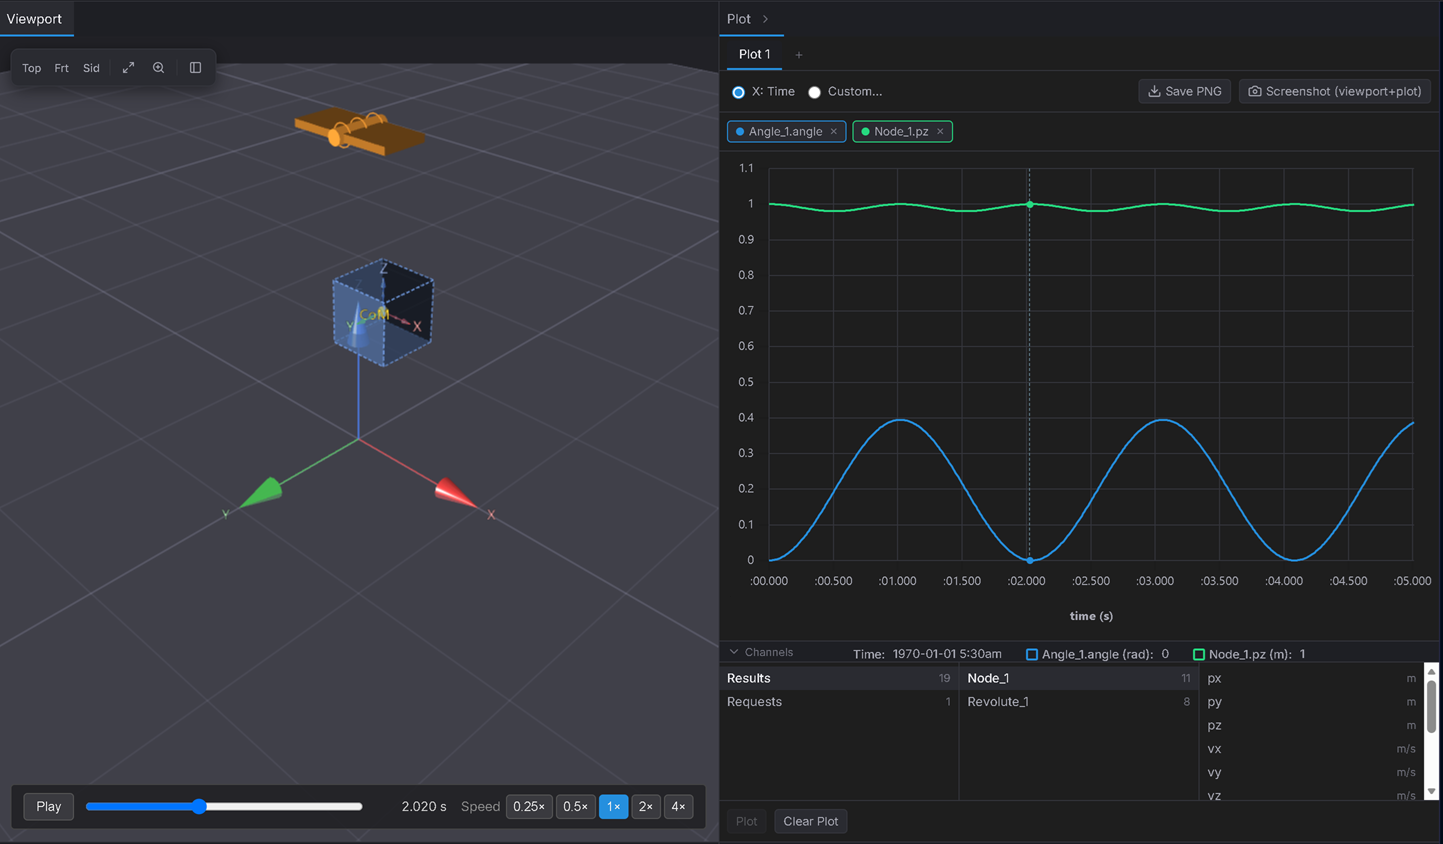Image resolution: width=1443 pixels, height=844 pixels.
Task: Set playback speed to 1×
Action: point(614,806)
